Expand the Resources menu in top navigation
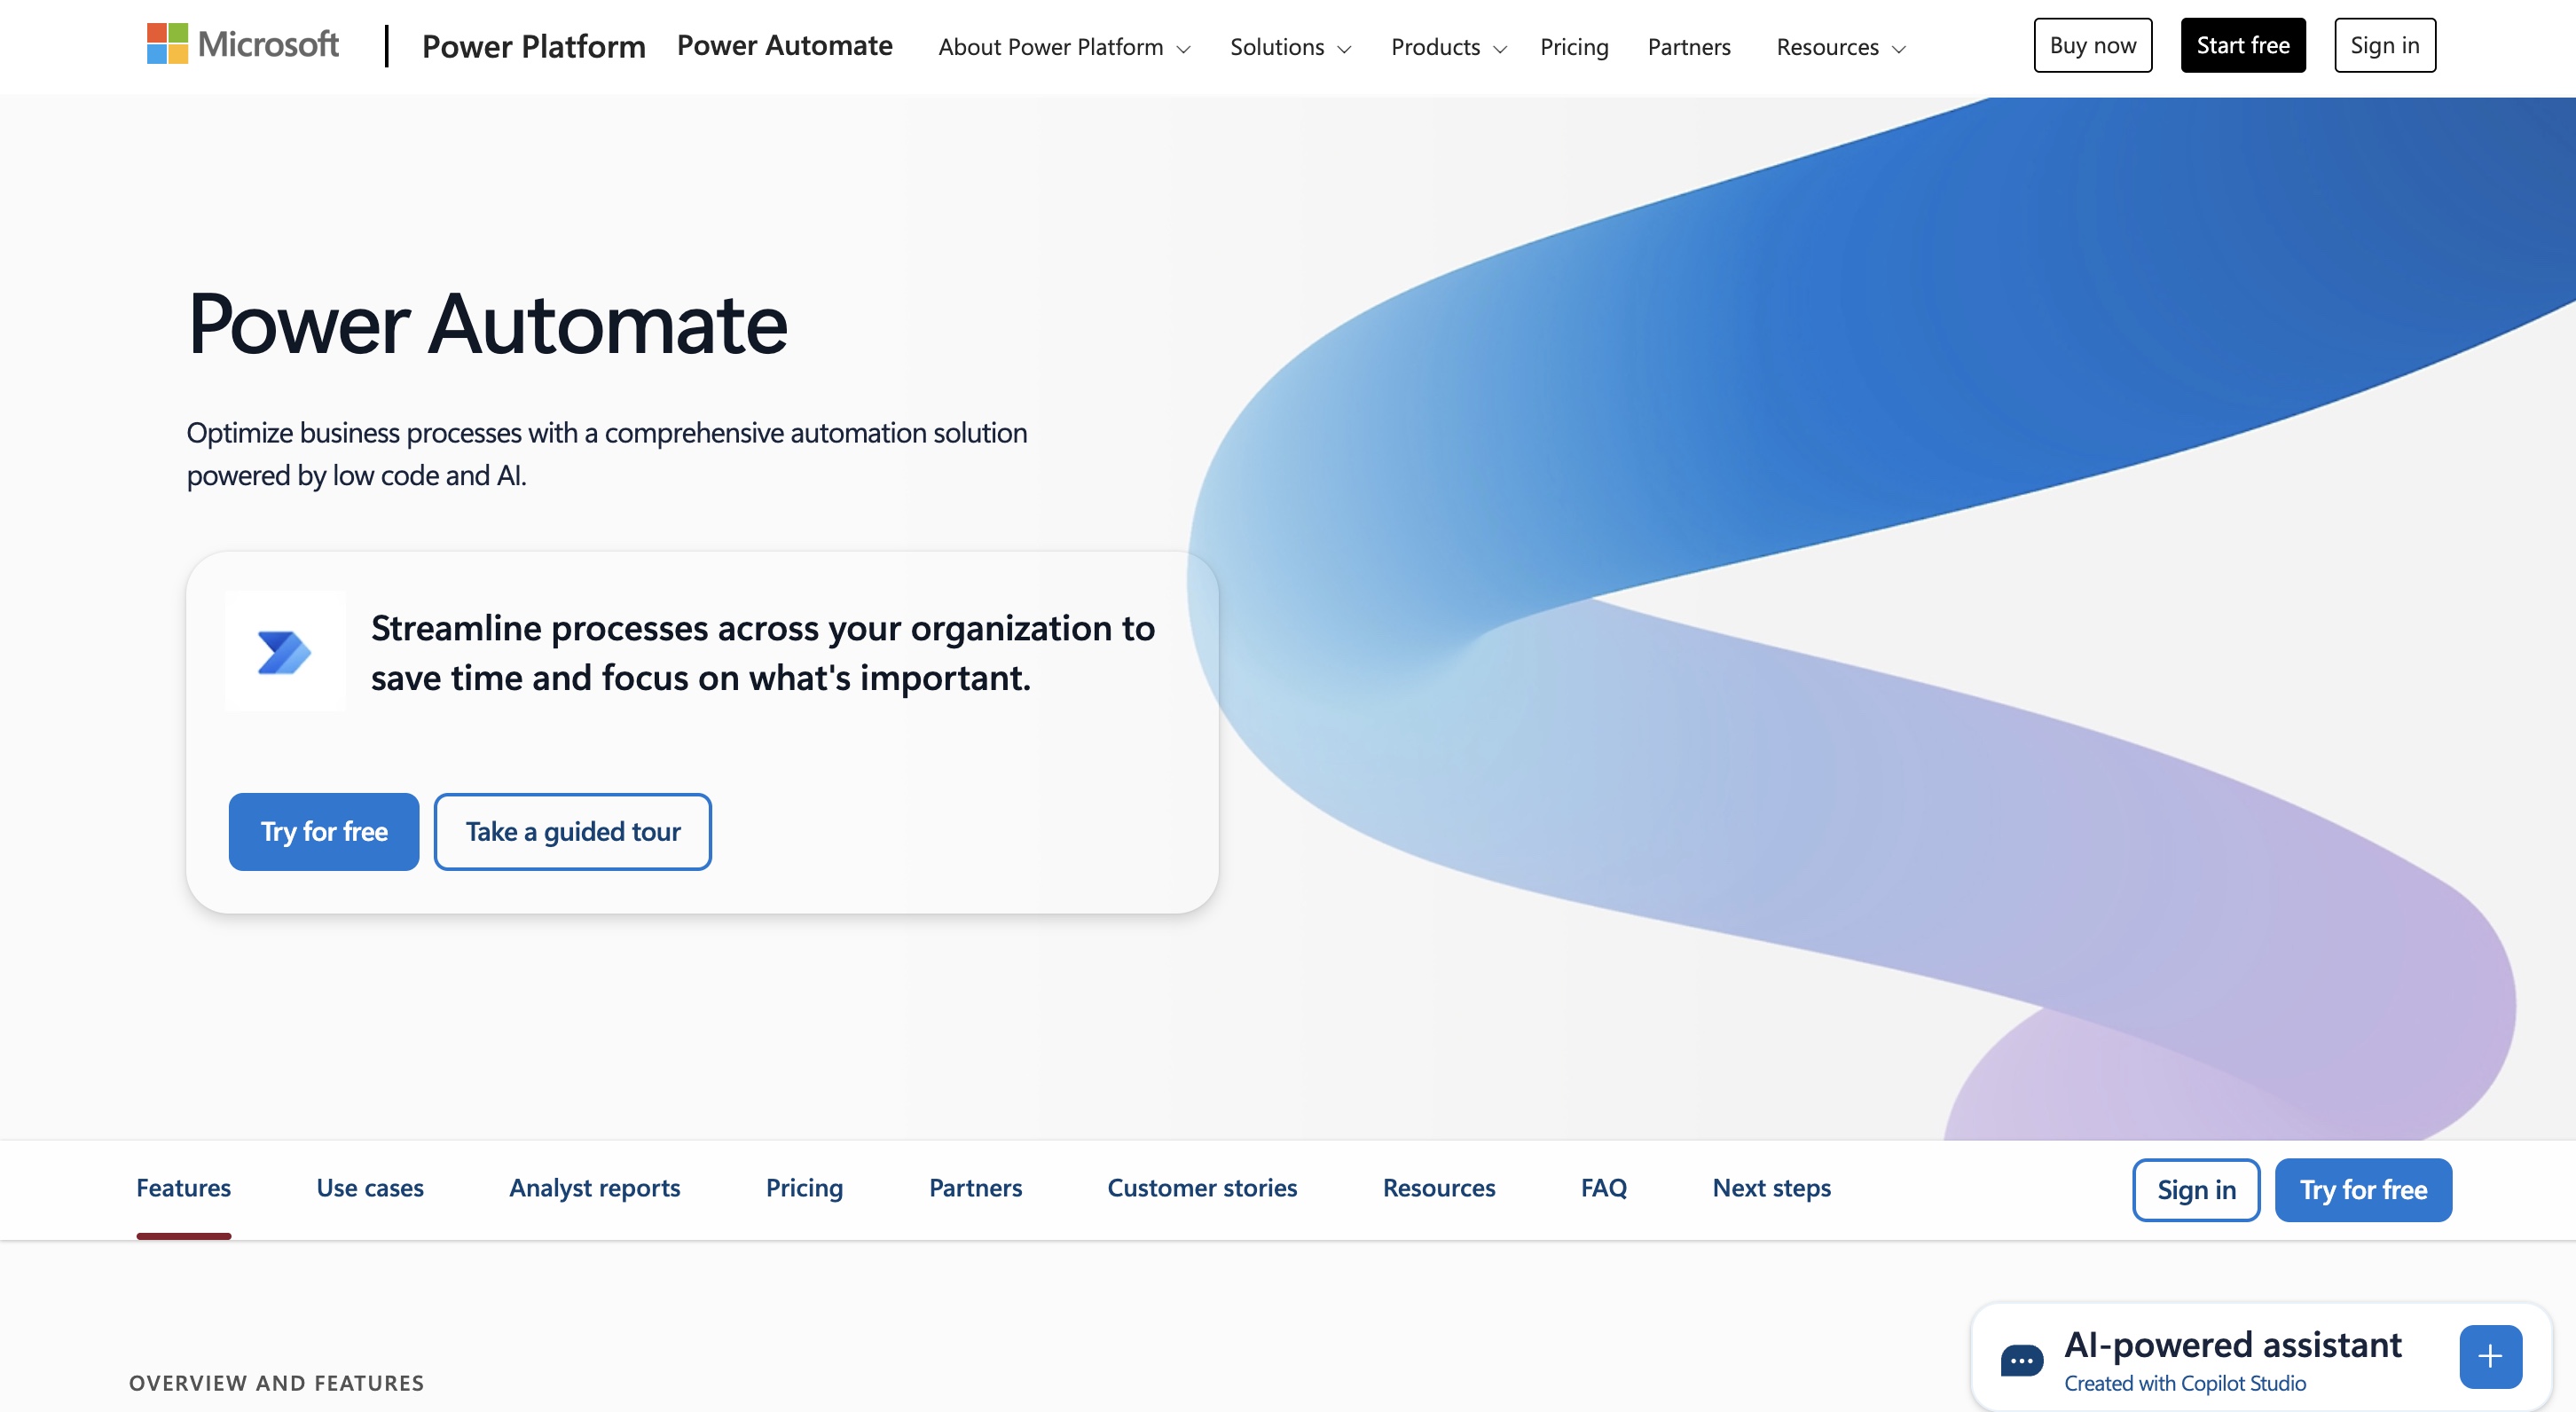The image size is (2576, 1412). [1840, 47]
